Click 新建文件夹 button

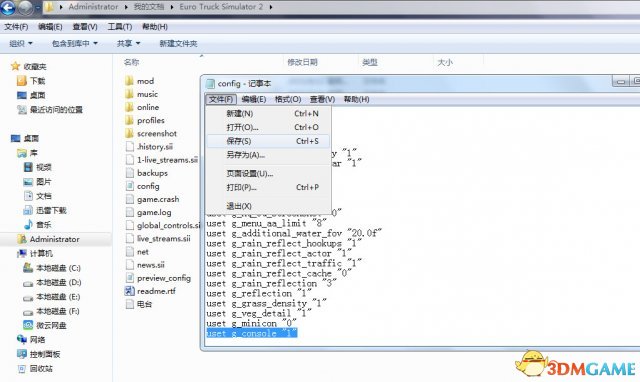[x=178, y=43]
